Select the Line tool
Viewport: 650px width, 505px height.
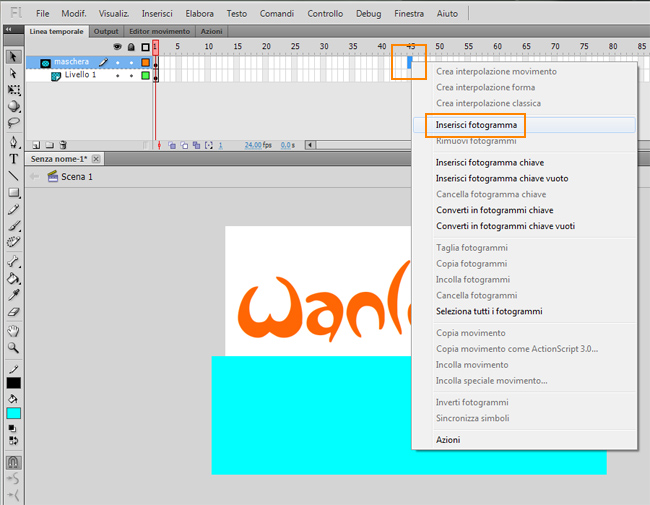point(13,176)
